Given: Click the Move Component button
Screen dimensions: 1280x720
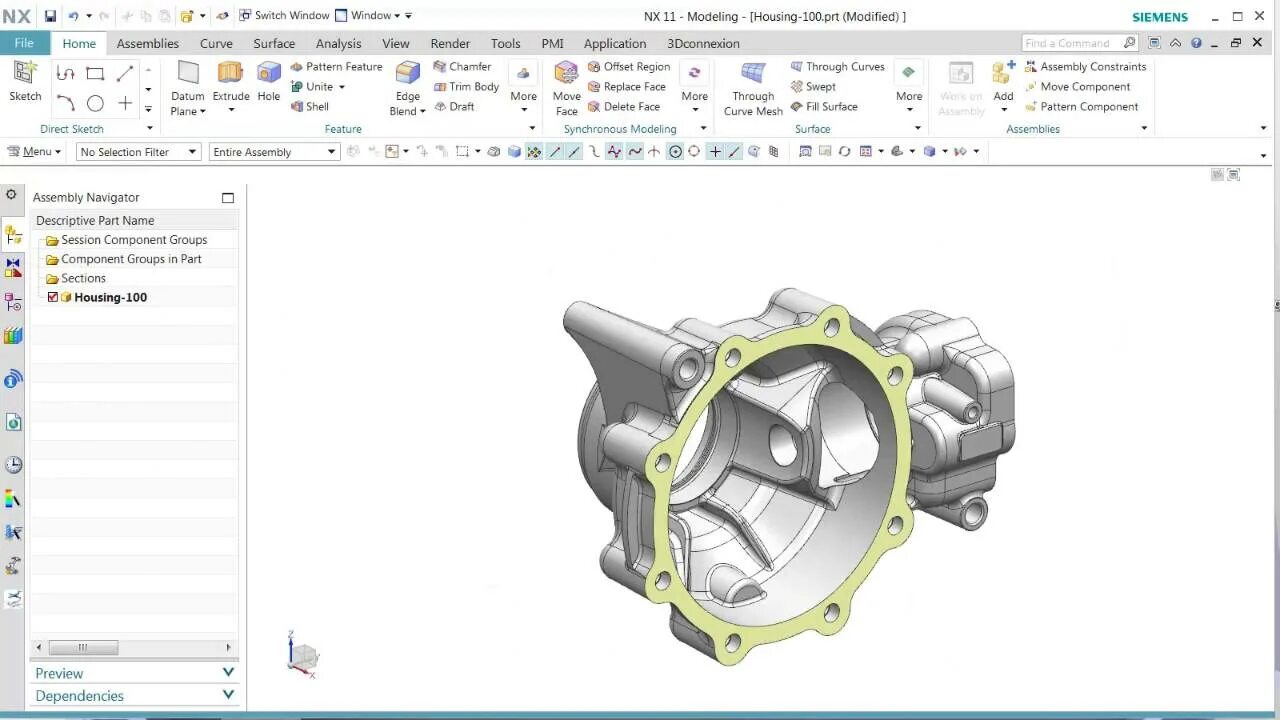Looking at the screenshot, I should (x=1077, y=87).
